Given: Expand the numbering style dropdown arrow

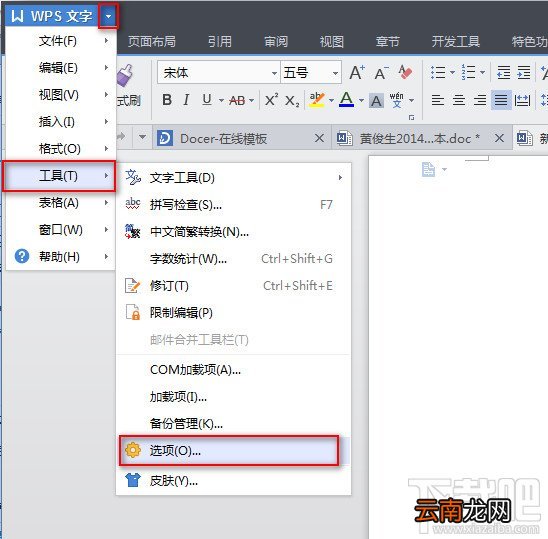Looking at the screenshot, I should pos(483,73).
